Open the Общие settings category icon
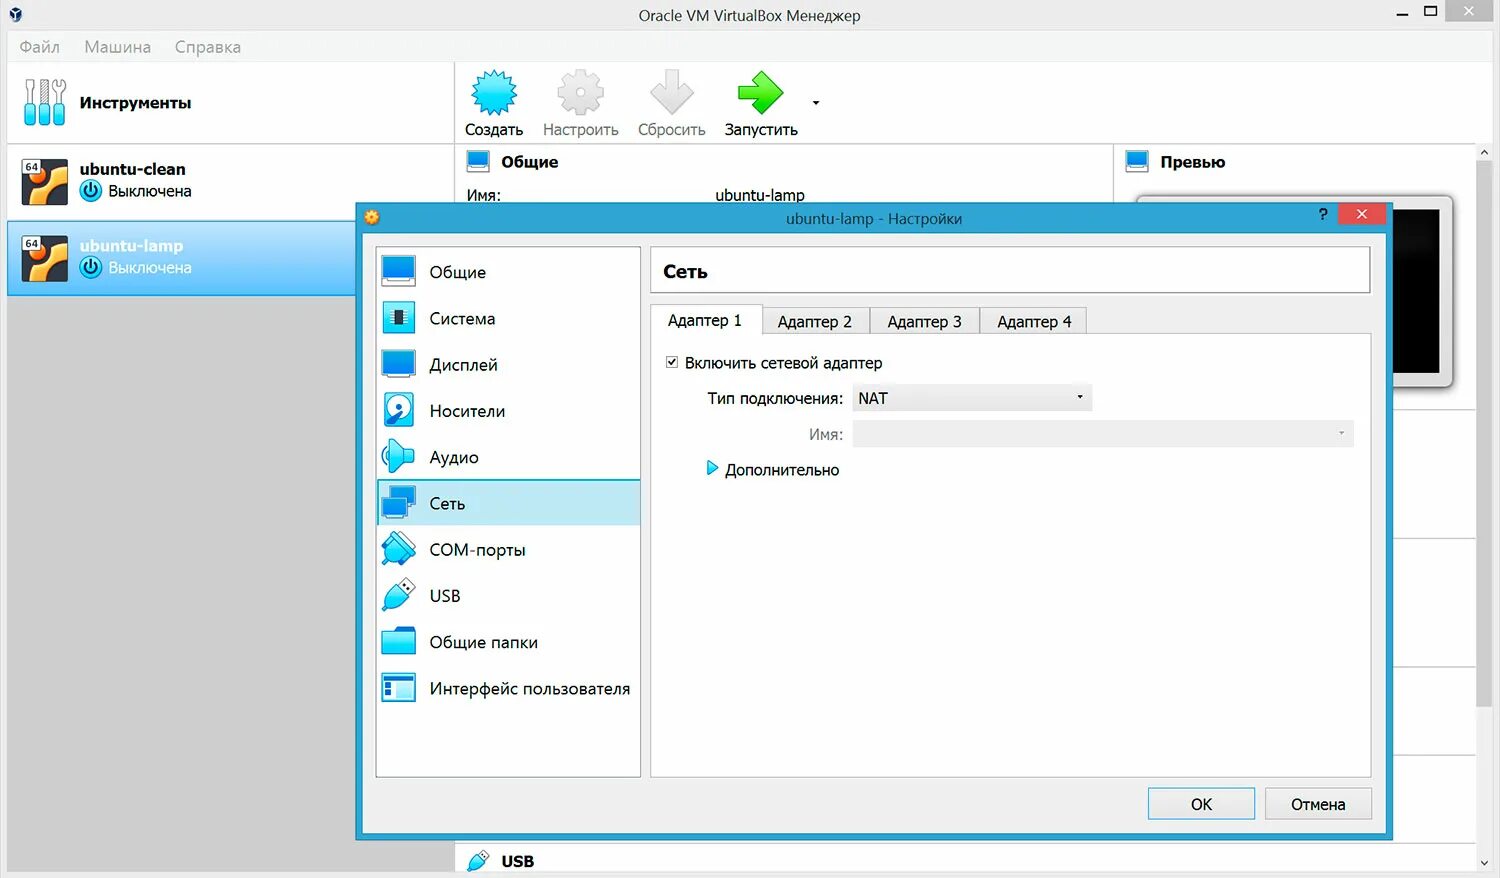Image resolution: width=1500 pixels, height=878 pixels. [x=398, y=271]
